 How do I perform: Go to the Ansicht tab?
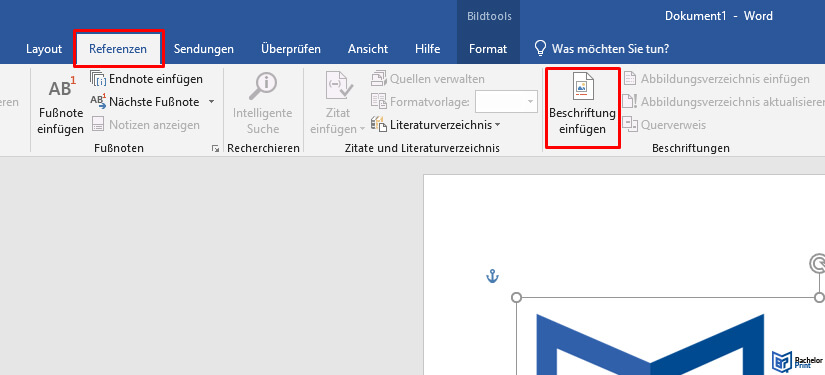point(368,49)
